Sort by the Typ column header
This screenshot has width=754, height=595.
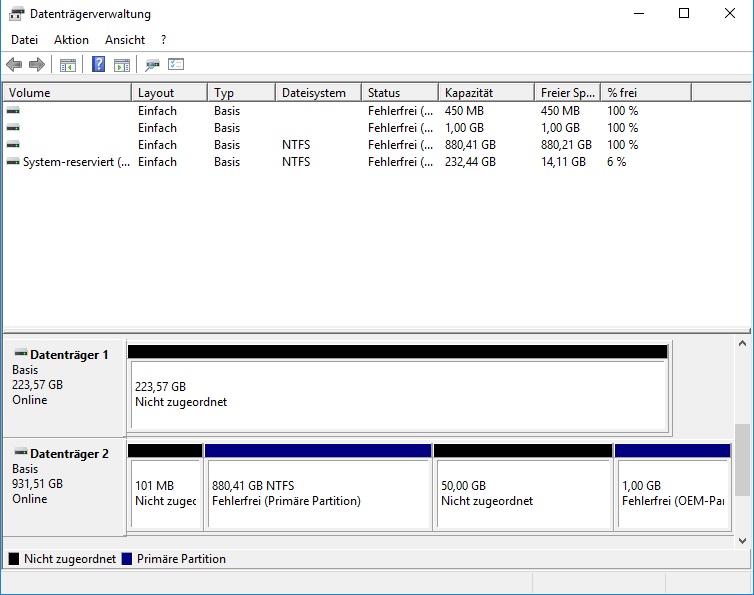(241, 92)
